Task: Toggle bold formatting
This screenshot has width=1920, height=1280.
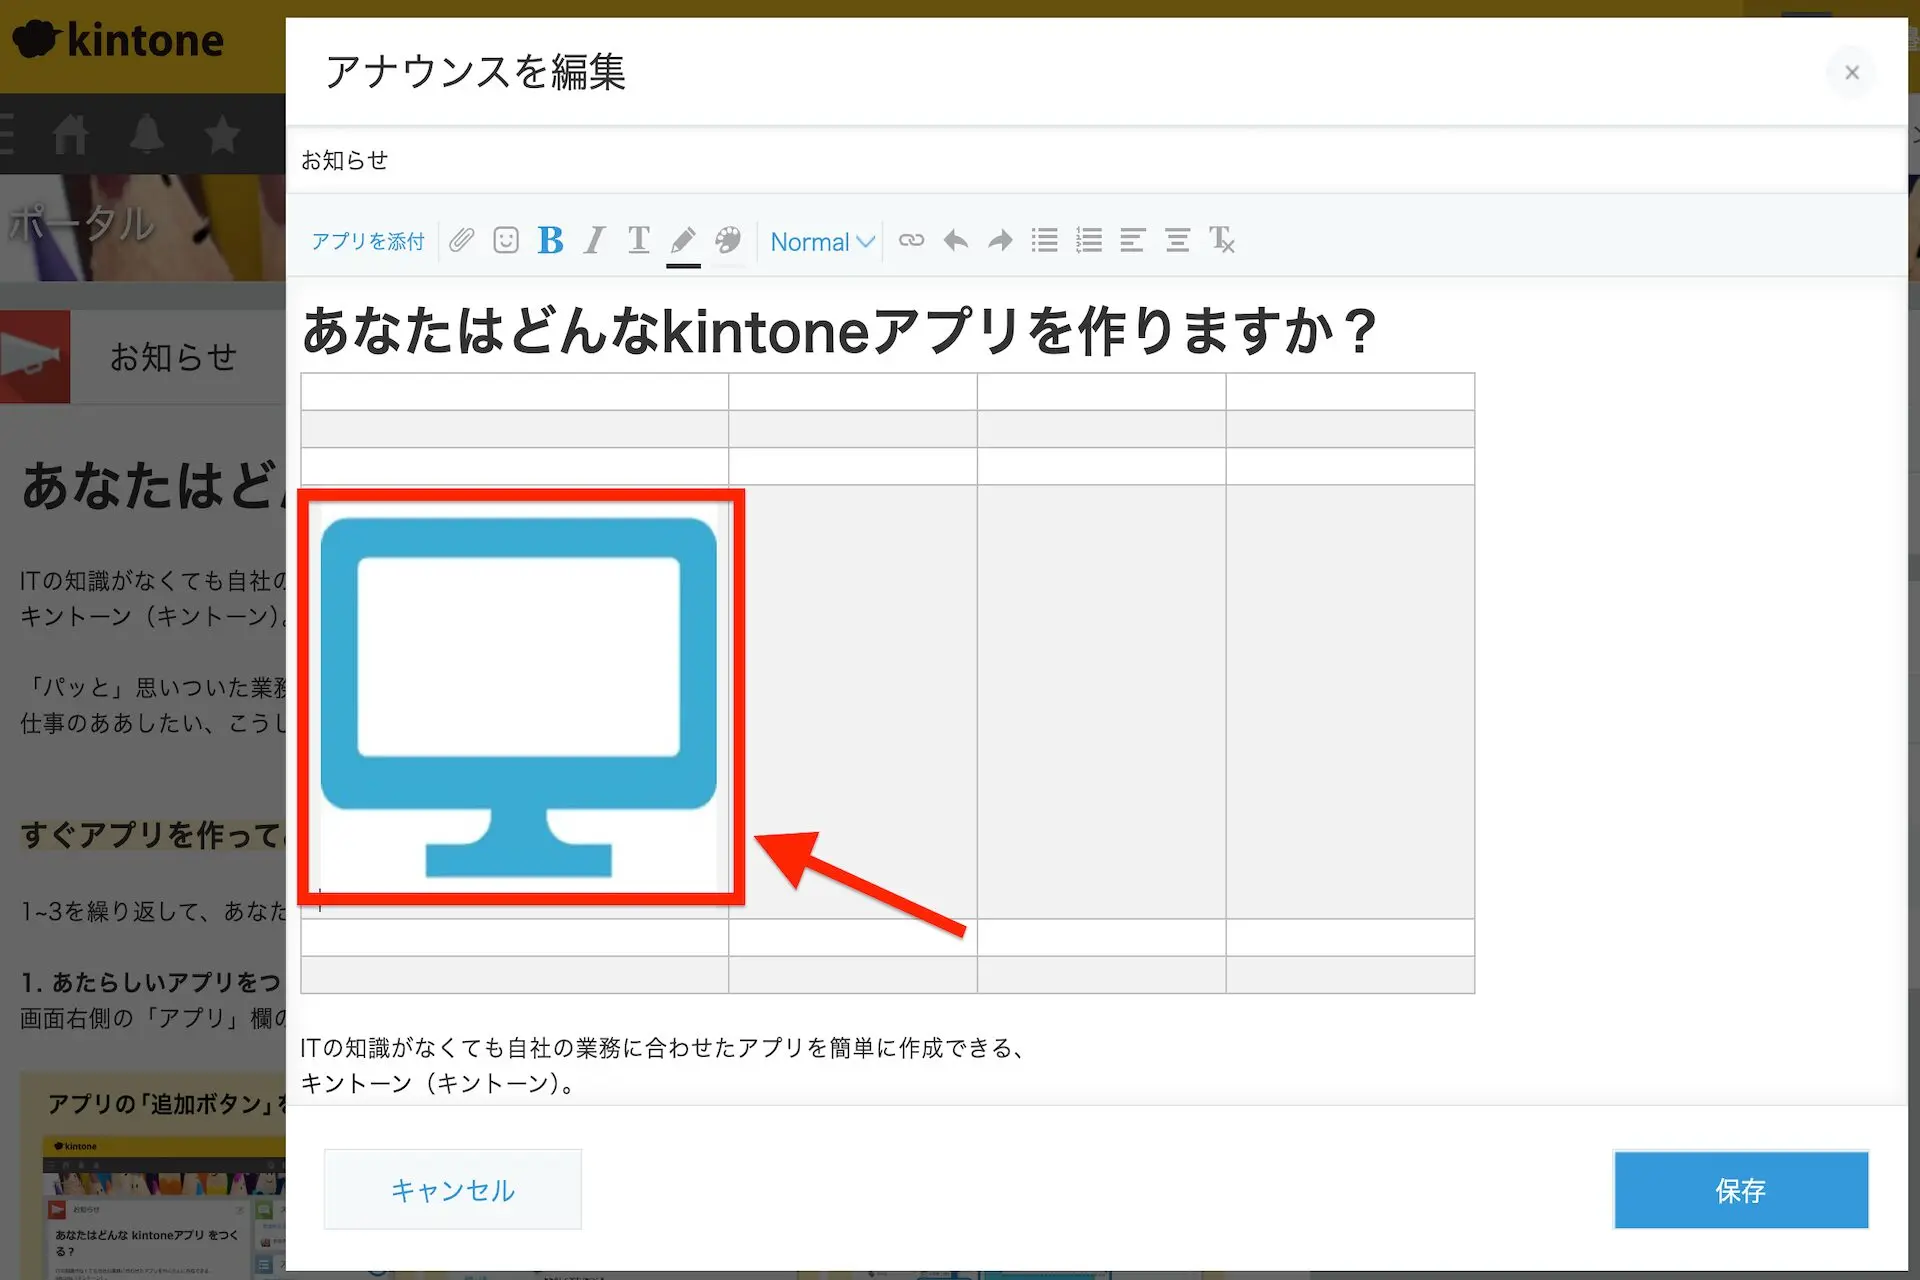Action: (550, 240)
